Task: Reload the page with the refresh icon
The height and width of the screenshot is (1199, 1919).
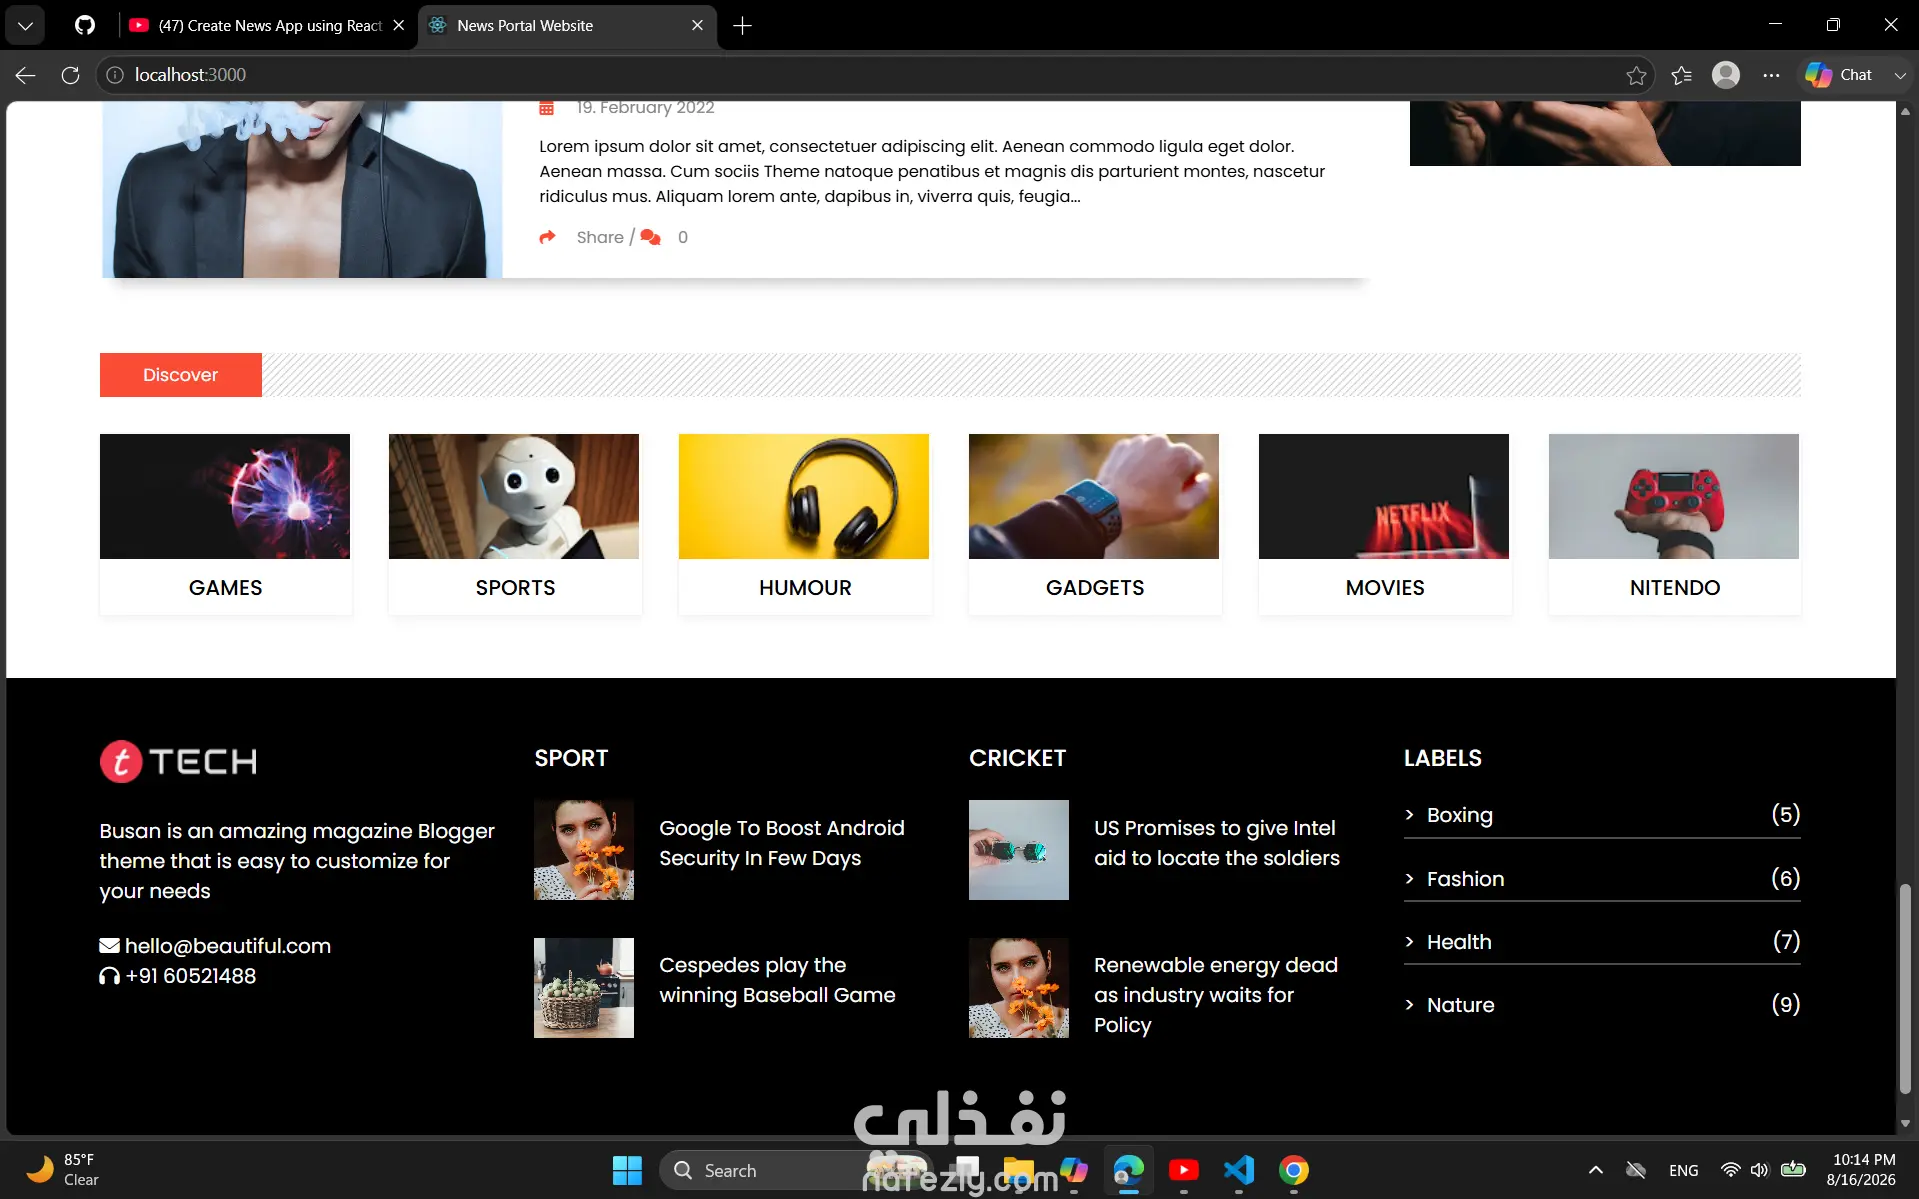Action: [70, 75]
